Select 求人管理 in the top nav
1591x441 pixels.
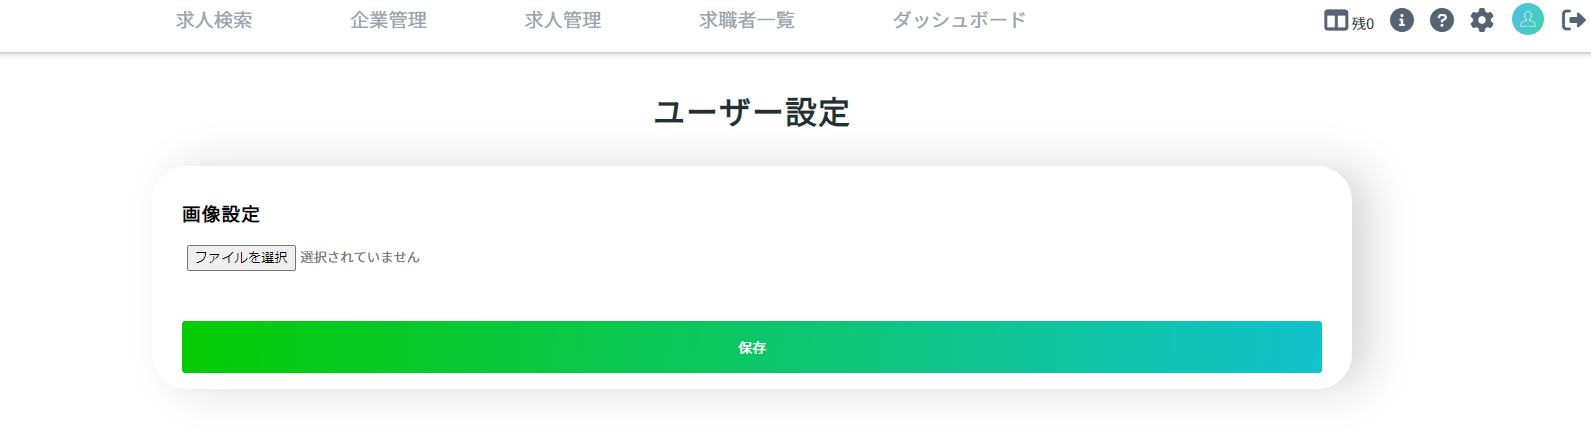click(563, 20)
